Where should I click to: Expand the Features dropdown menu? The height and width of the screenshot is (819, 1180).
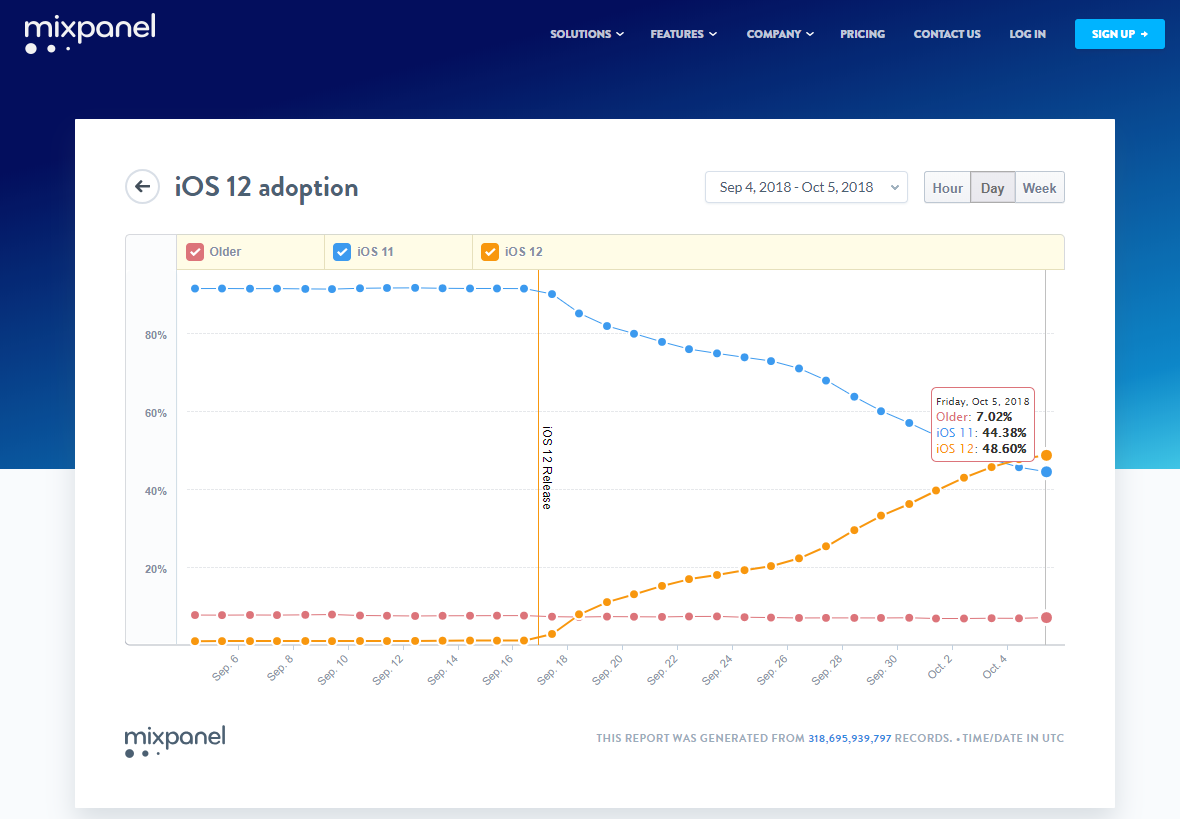click(x=683, y=34)
